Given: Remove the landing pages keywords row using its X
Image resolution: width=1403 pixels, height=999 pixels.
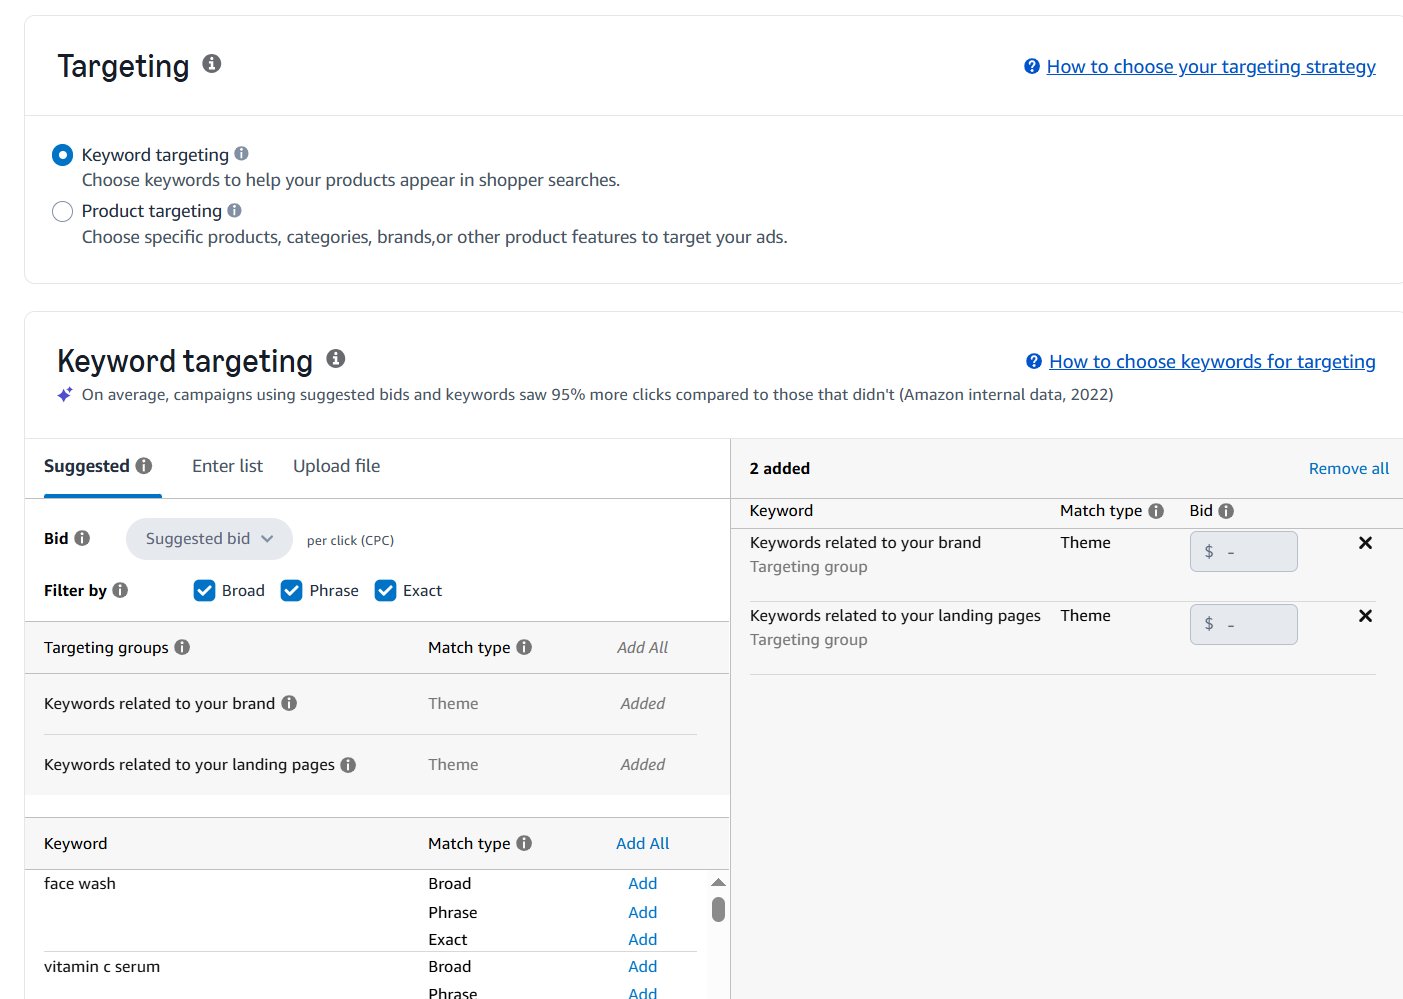Looking at the screenshot, I should click(1365, 616).
